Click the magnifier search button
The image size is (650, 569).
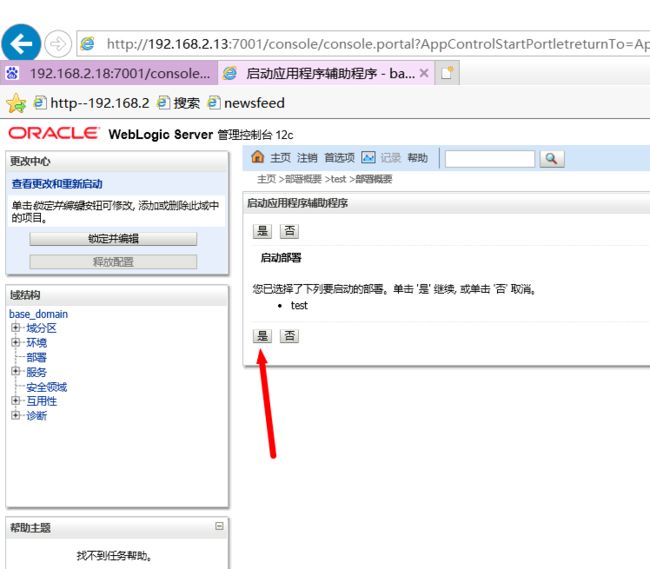[552, 159]
